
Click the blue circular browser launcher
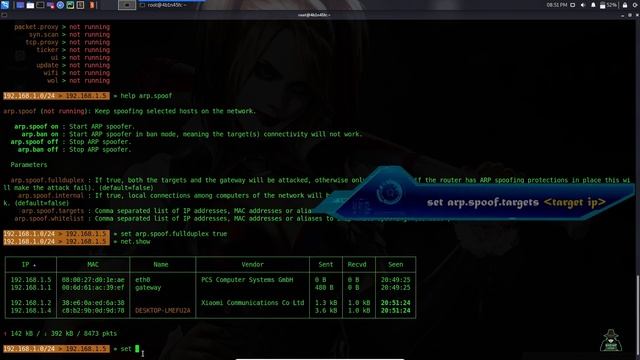click(x=60, y=5)
